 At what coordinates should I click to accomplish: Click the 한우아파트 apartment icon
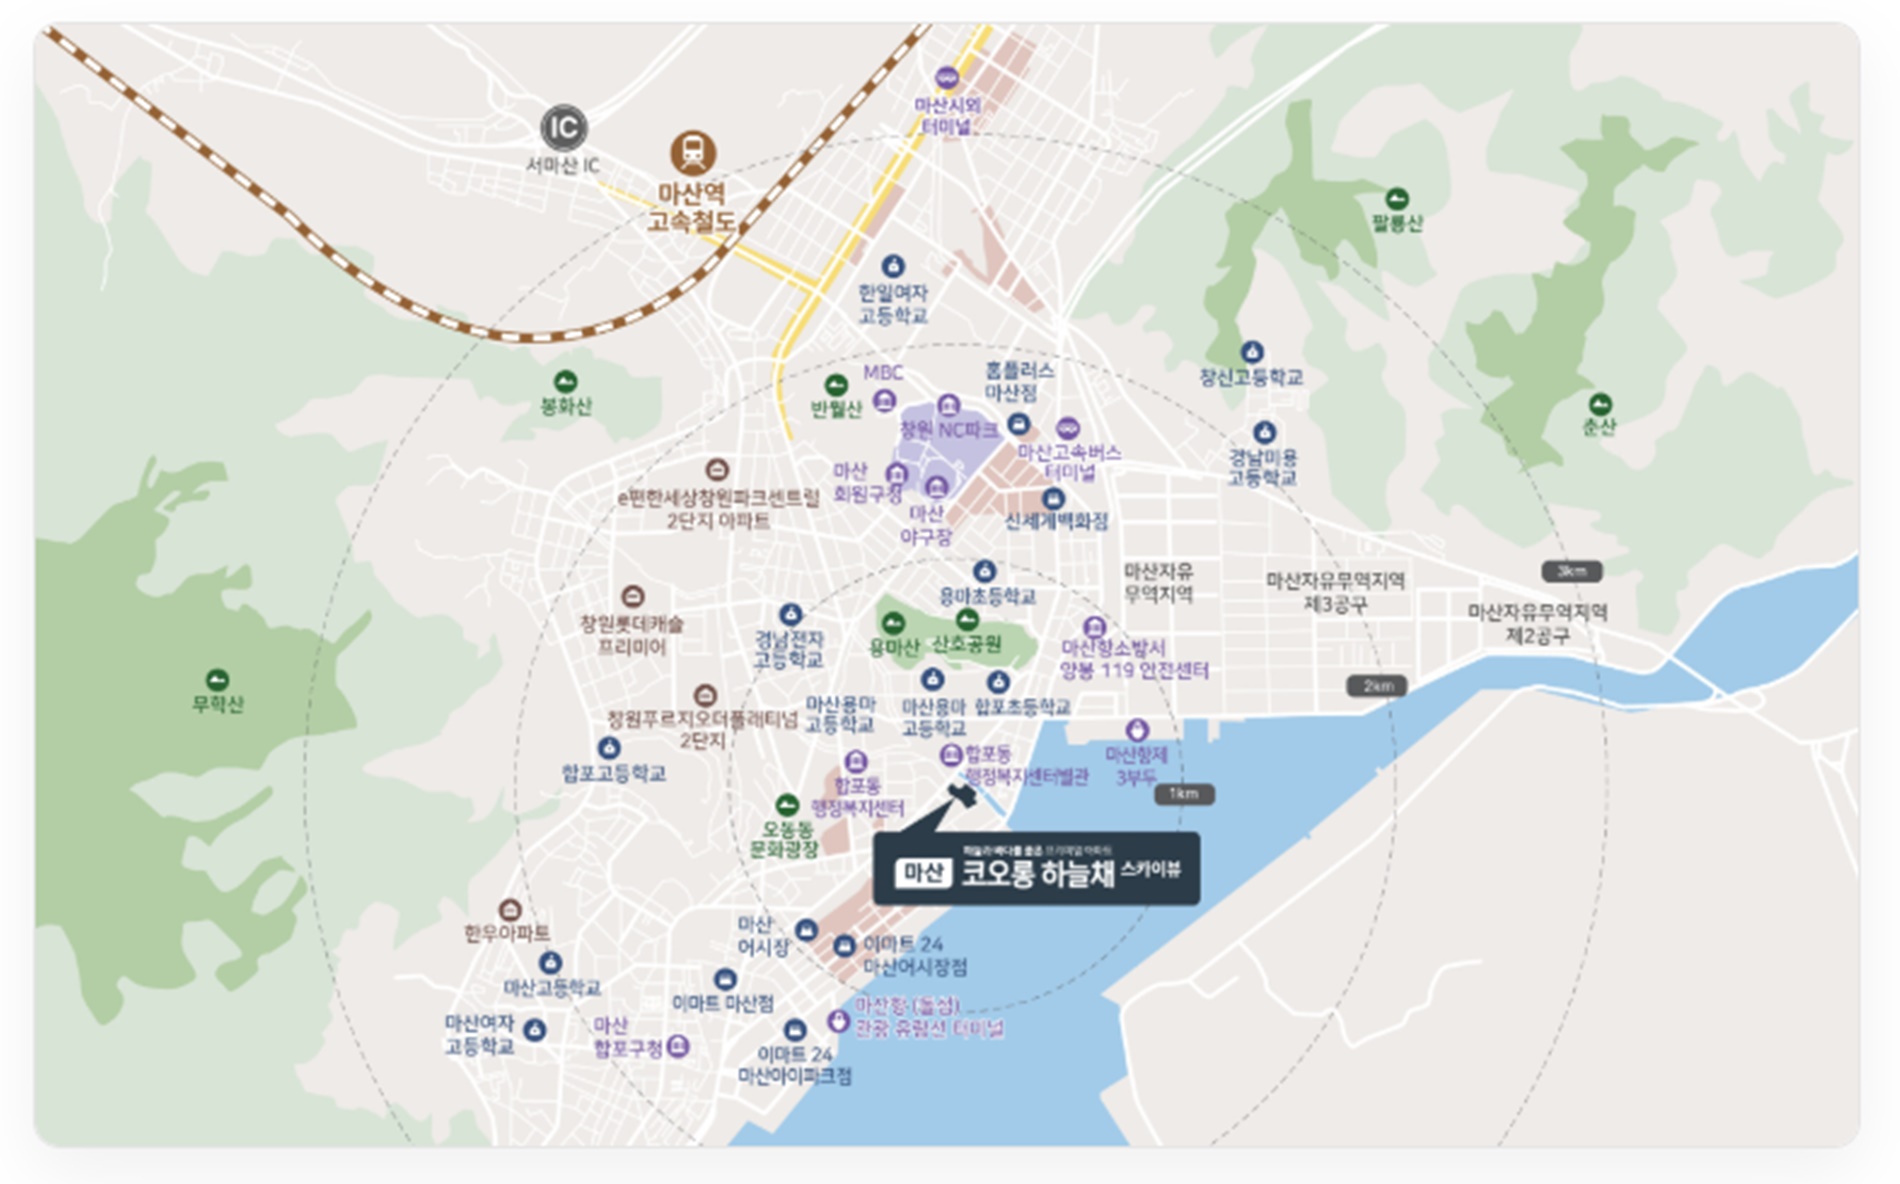coord(510,910)
